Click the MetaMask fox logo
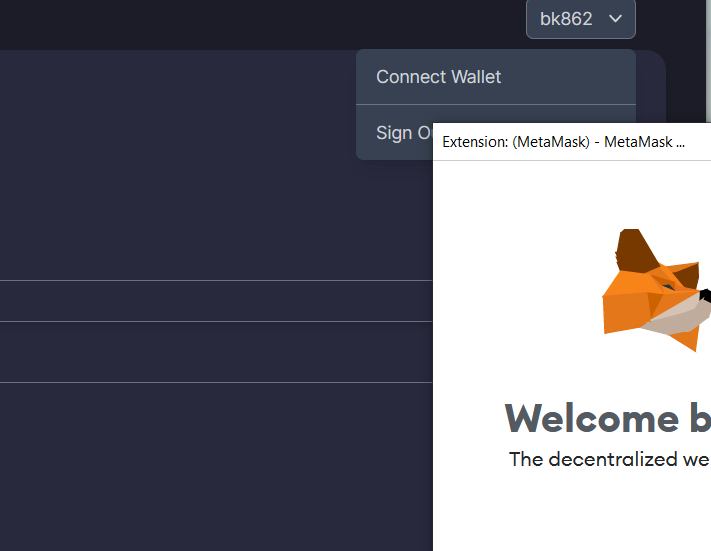This screenshot has width=711, height=551. click(x=656, y=290)
